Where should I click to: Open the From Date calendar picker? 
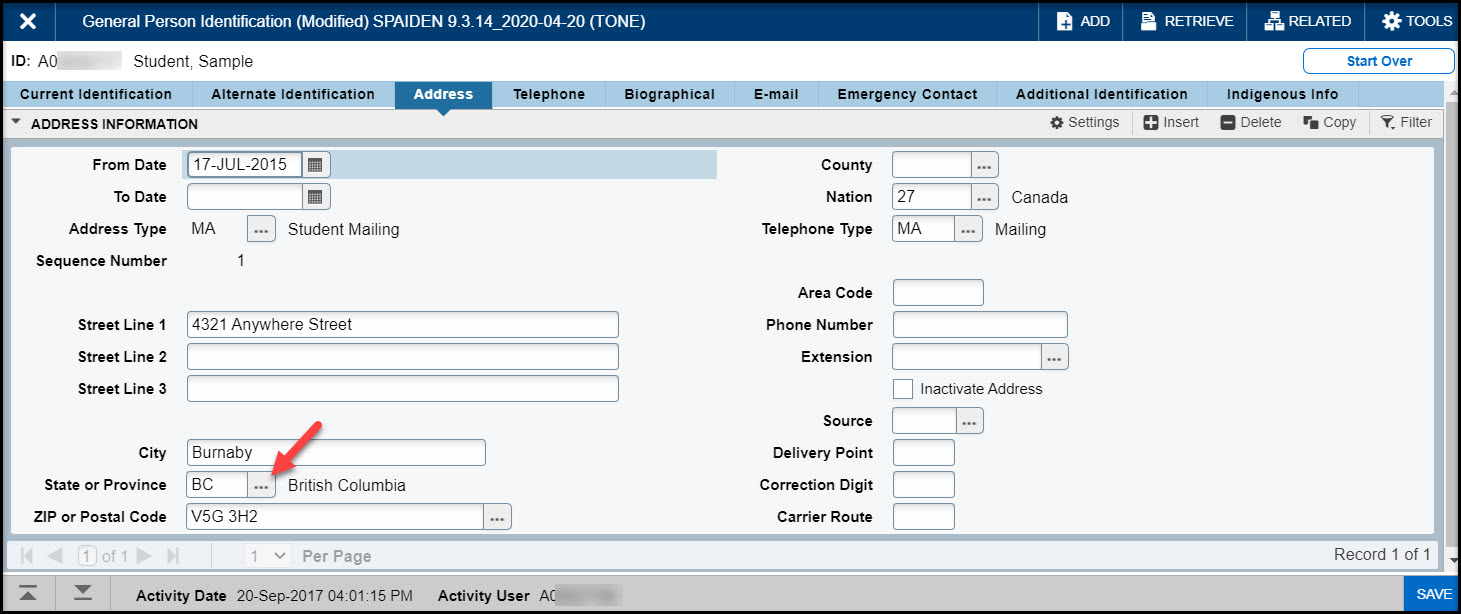(x=315, y=165)
